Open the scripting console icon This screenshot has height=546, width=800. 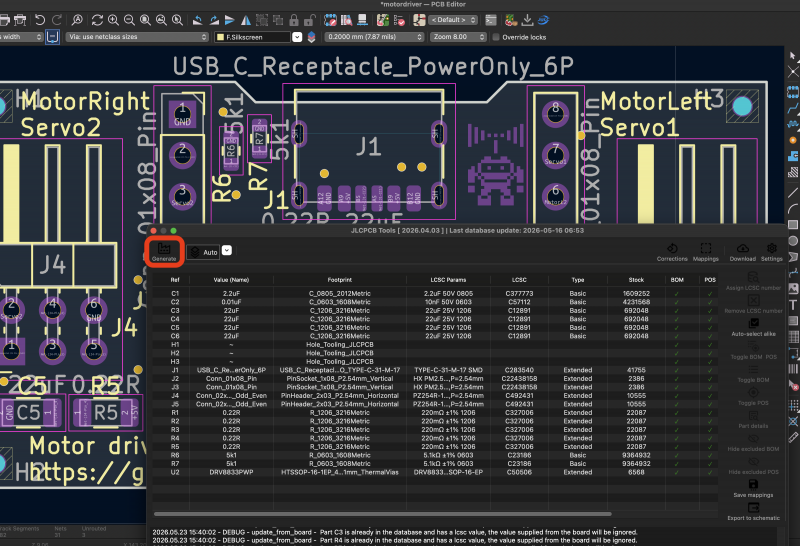coord(490,20)
